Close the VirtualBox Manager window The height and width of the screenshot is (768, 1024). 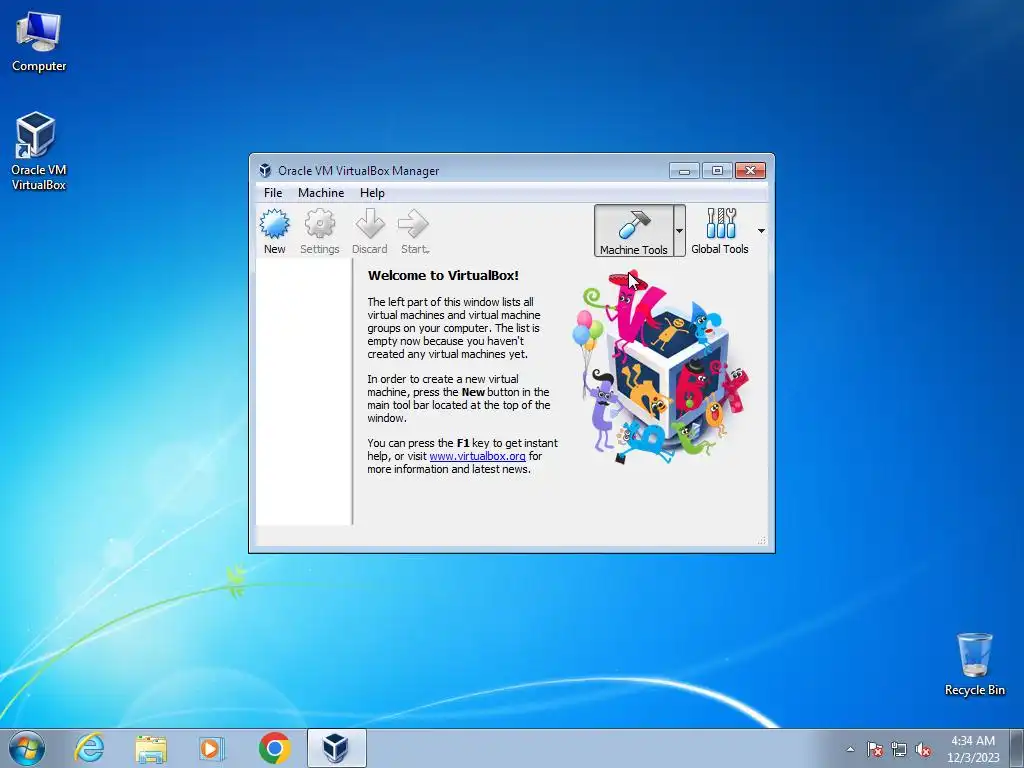pos(750,170)
